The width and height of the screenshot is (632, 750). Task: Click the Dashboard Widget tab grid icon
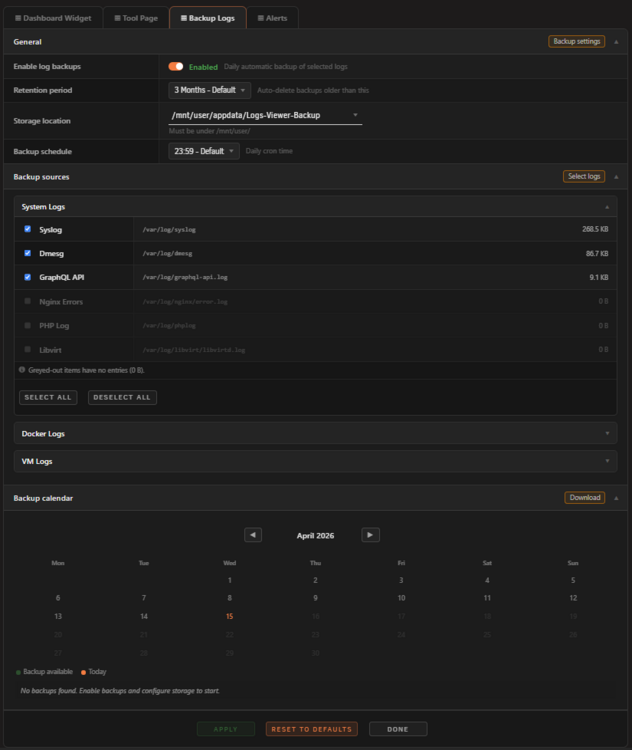pyautogui.click(x=18, y=18)
